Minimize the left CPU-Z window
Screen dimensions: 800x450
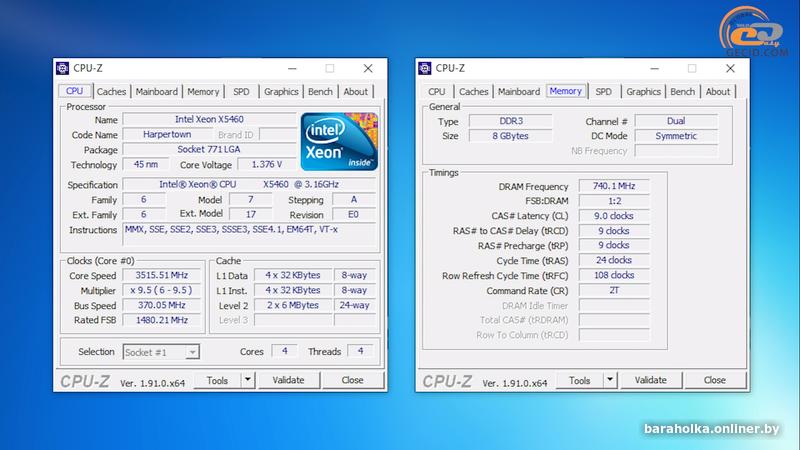click(x=292, y=68)
